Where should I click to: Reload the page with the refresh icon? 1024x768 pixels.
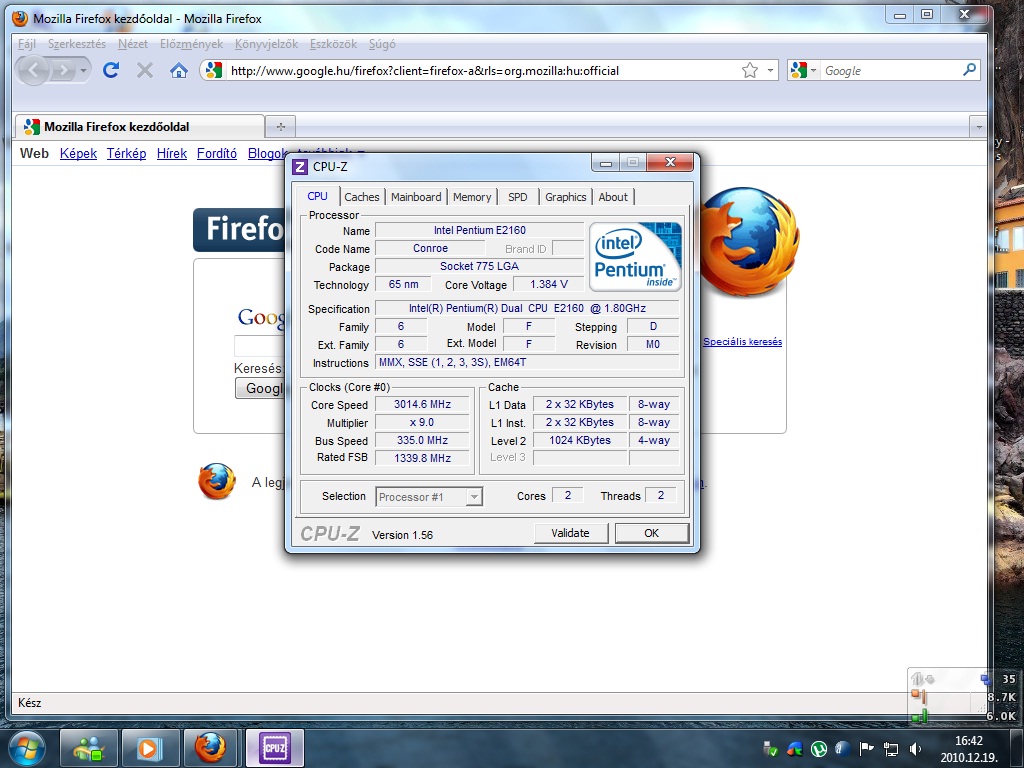[111, 70]
